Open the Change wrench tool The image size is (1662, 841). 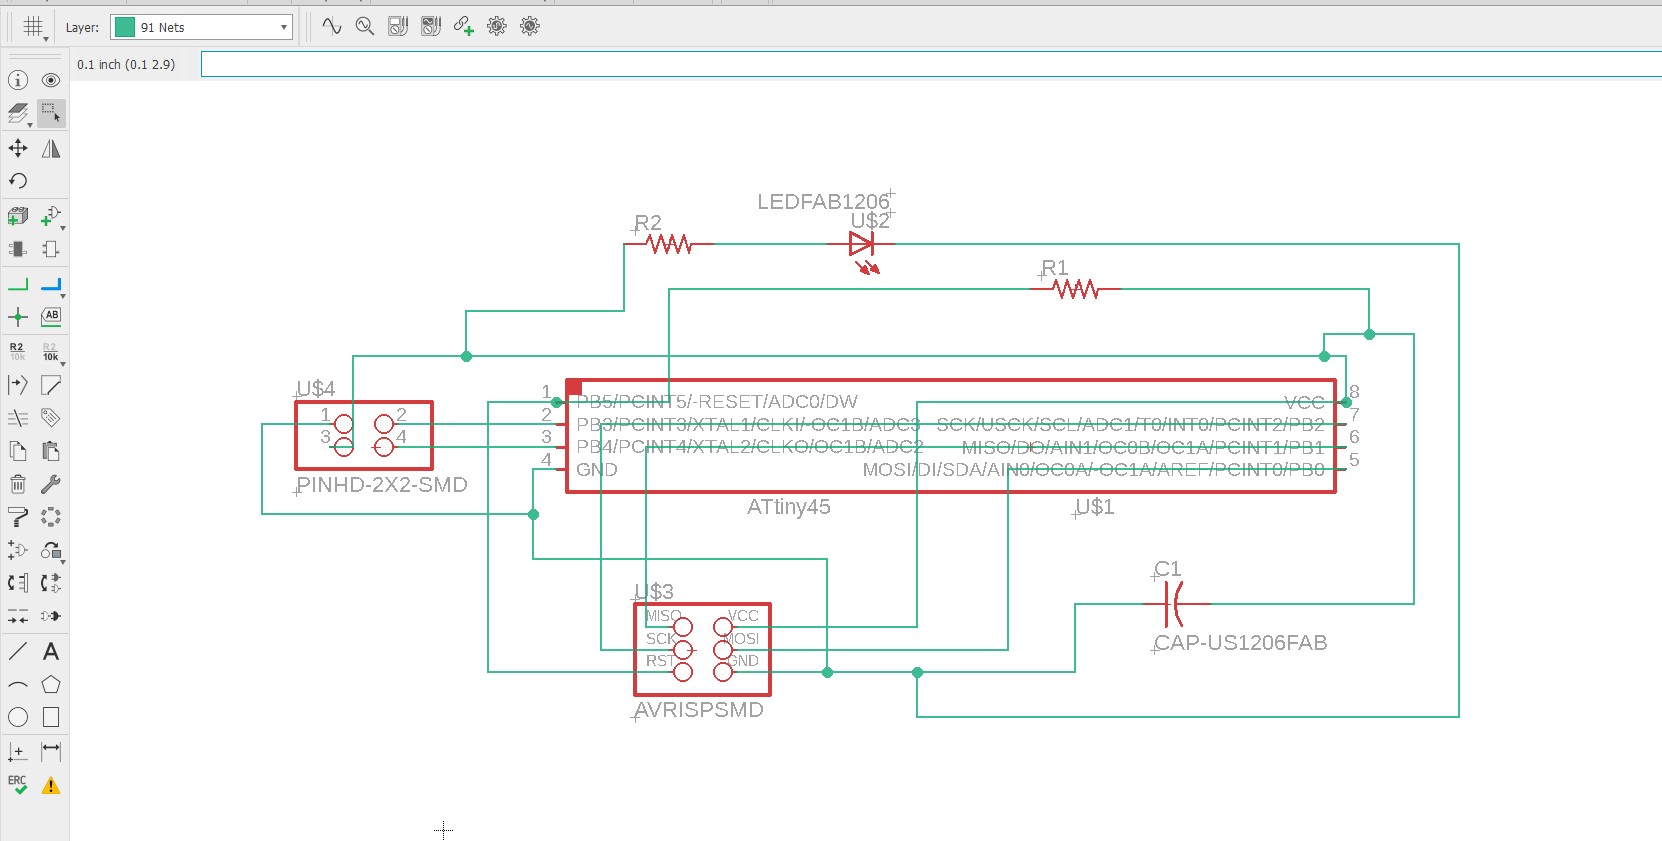coord(51,484)
